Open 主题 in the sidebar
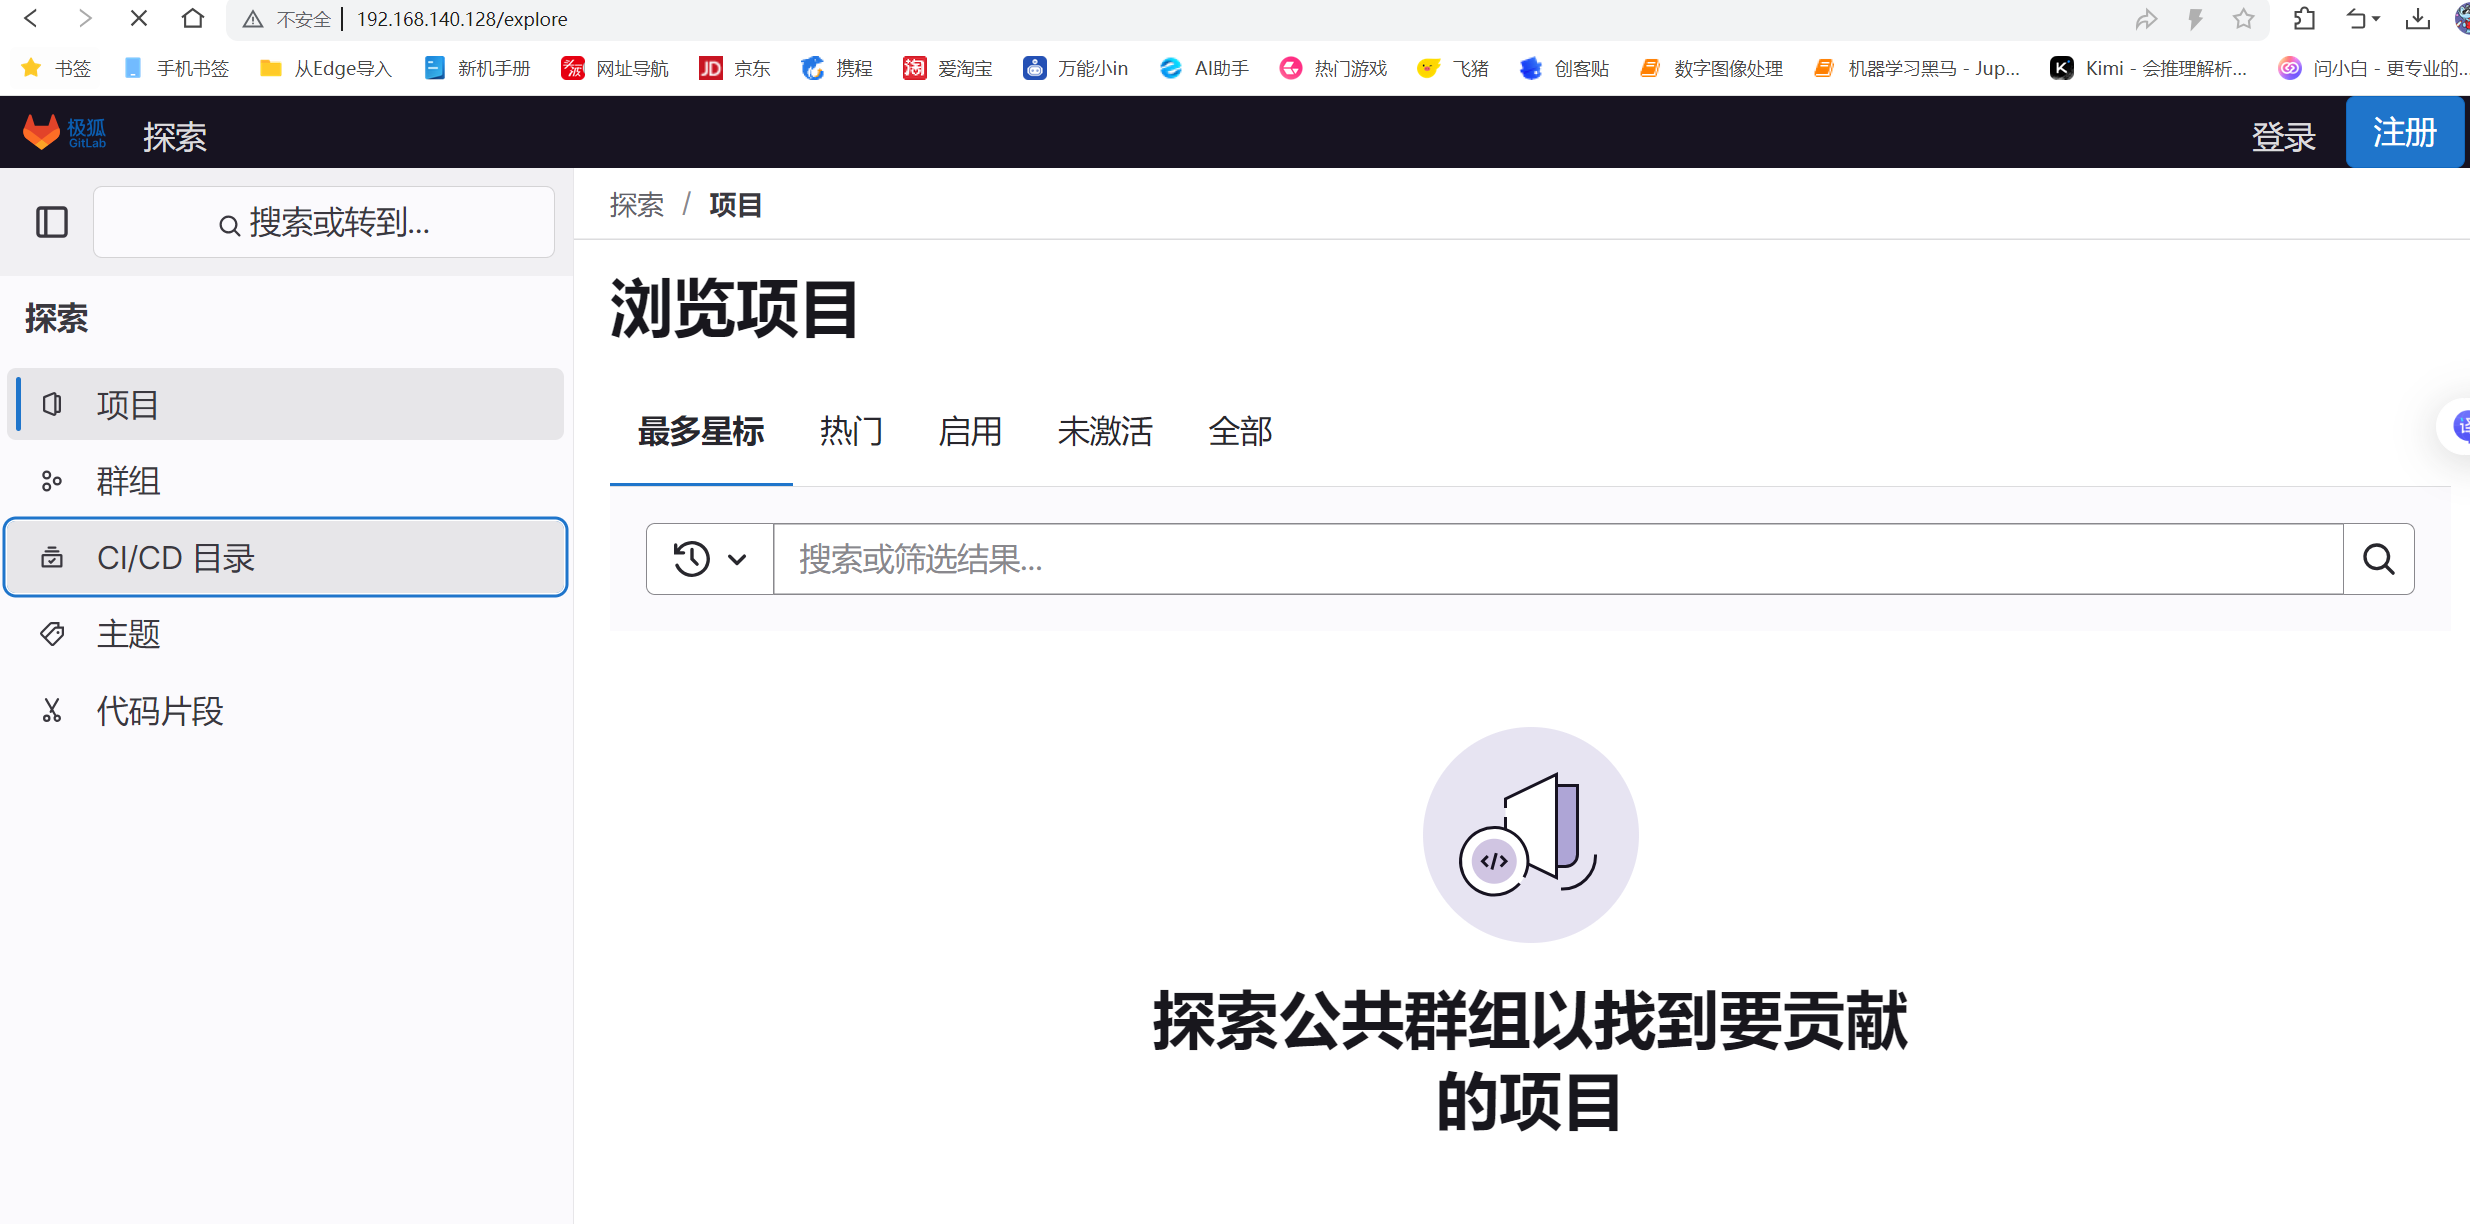2470x1224 pixels. tap(286, 634)
